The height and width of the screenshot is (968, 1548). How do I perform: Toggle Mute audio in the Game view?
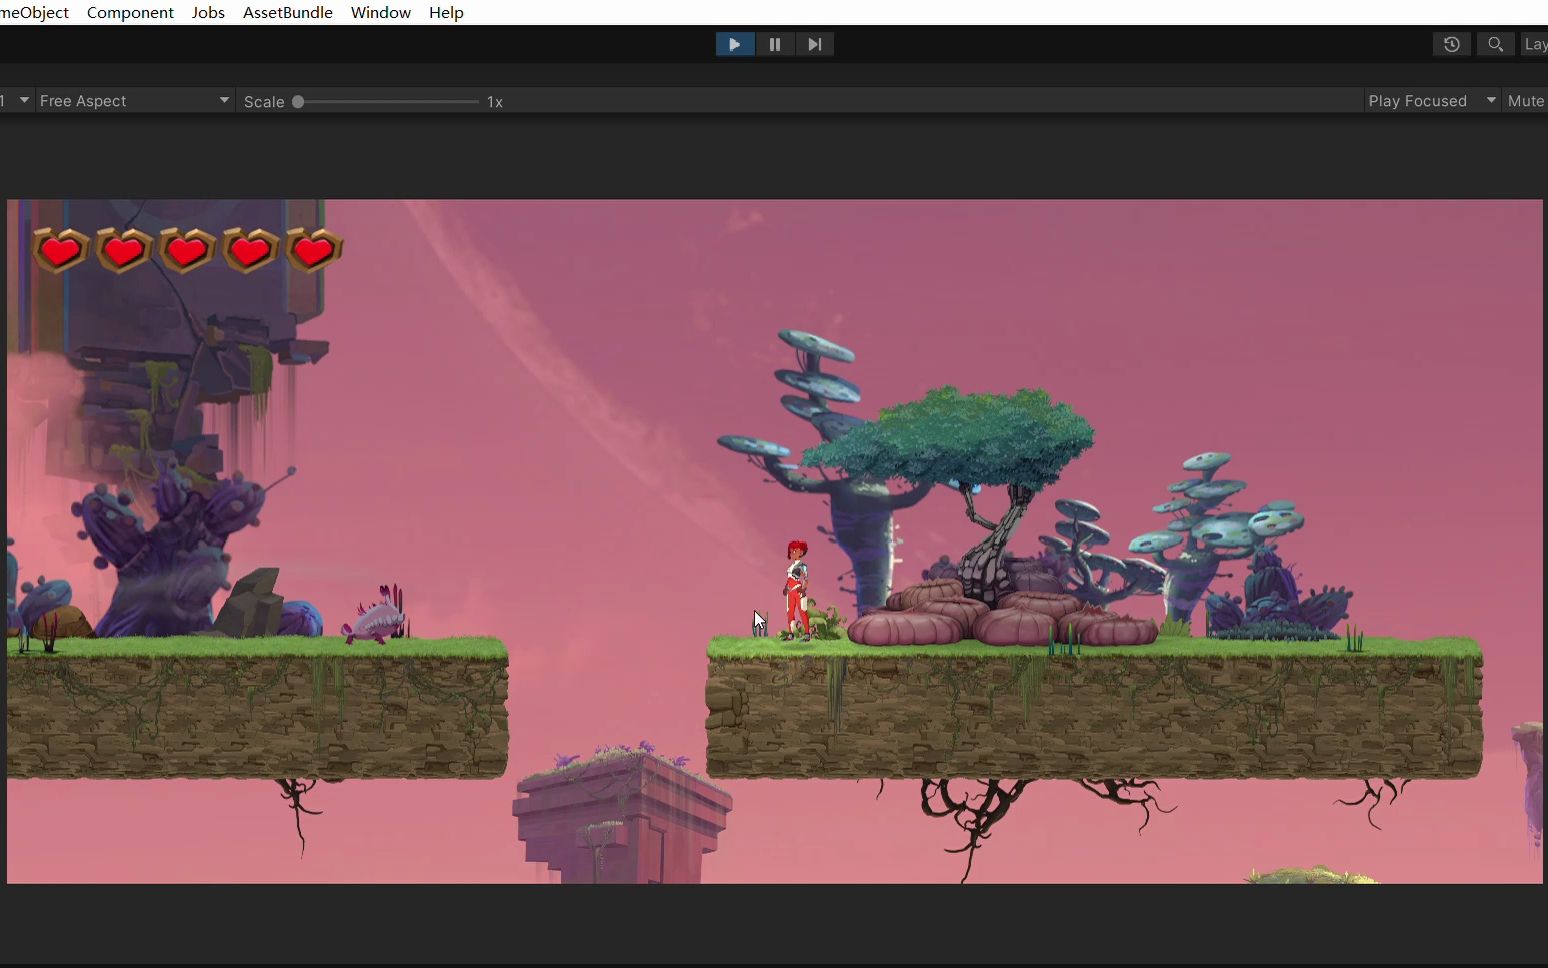1526,101
